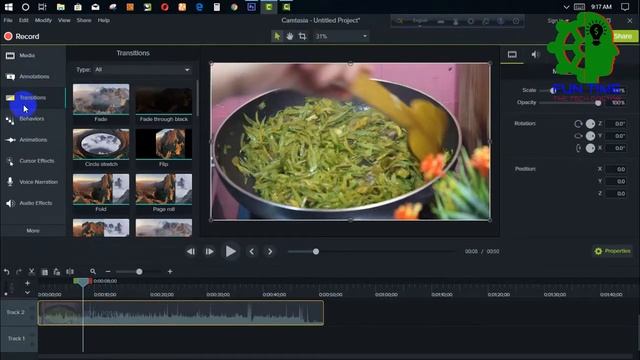
Task: Step to next frame
Action: 209,251
